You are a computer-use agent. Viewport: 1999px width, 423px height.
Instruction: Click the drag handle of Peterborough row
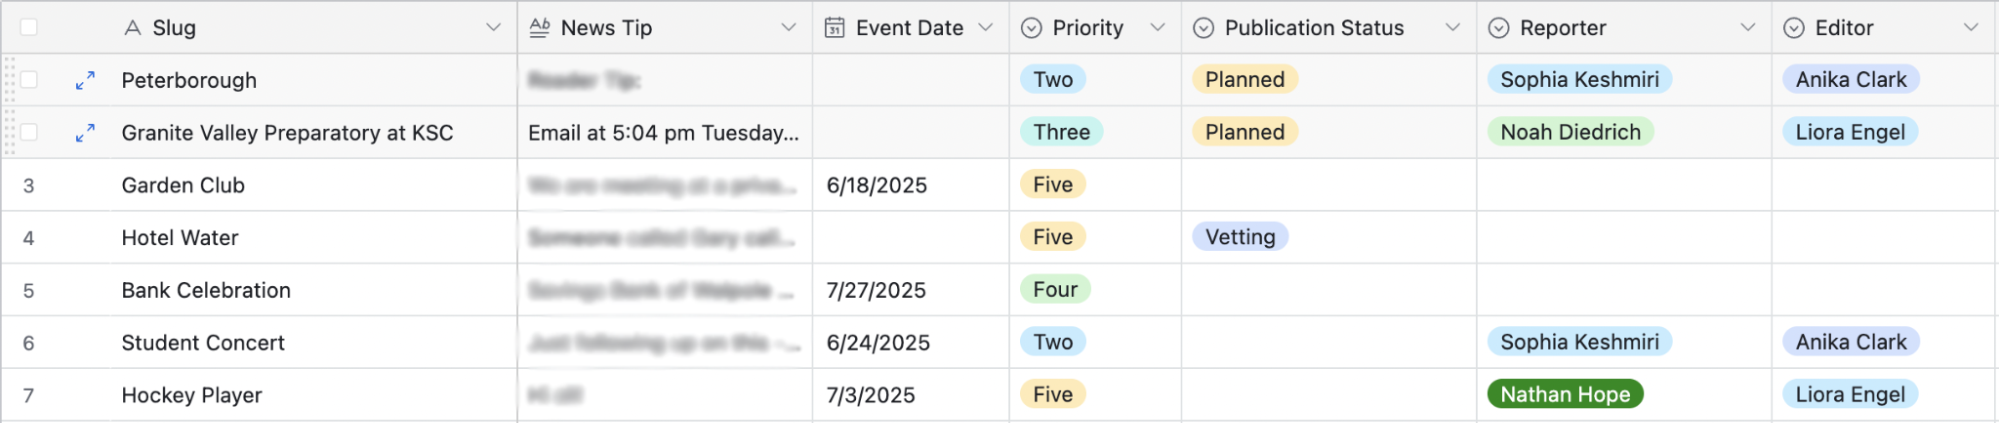[10, 80]
